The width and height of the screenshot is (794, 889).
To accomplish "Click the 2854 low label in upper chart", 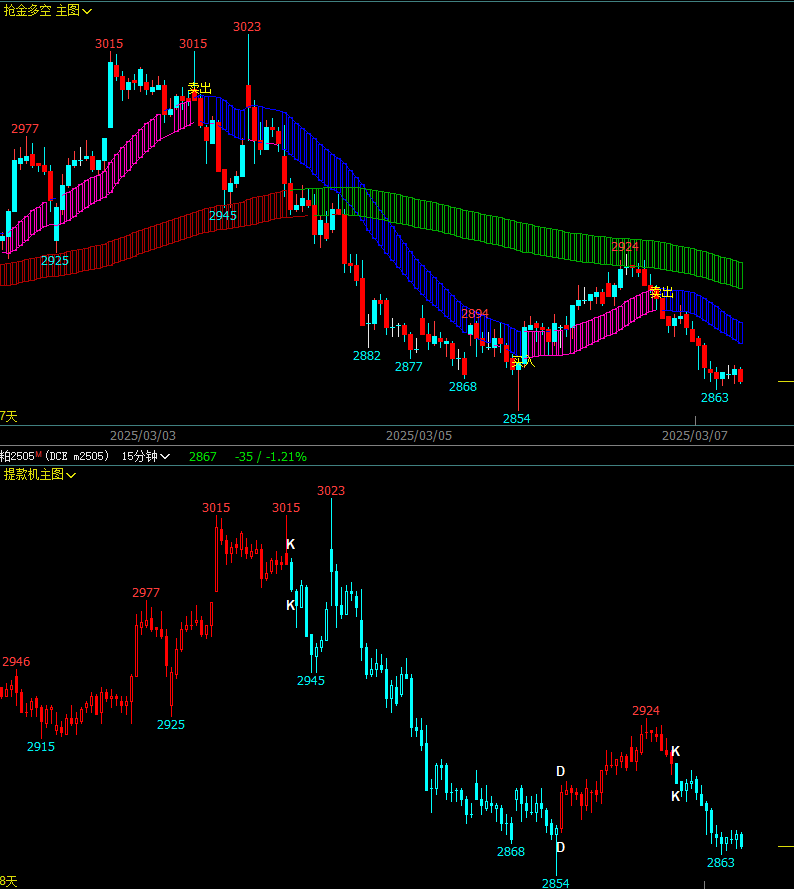I will point(517,418).
